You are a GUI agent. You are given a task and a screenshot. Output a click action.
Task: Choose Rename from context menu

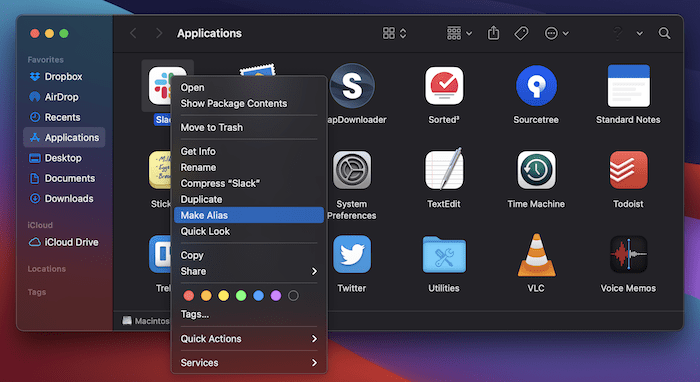(249, 167)
